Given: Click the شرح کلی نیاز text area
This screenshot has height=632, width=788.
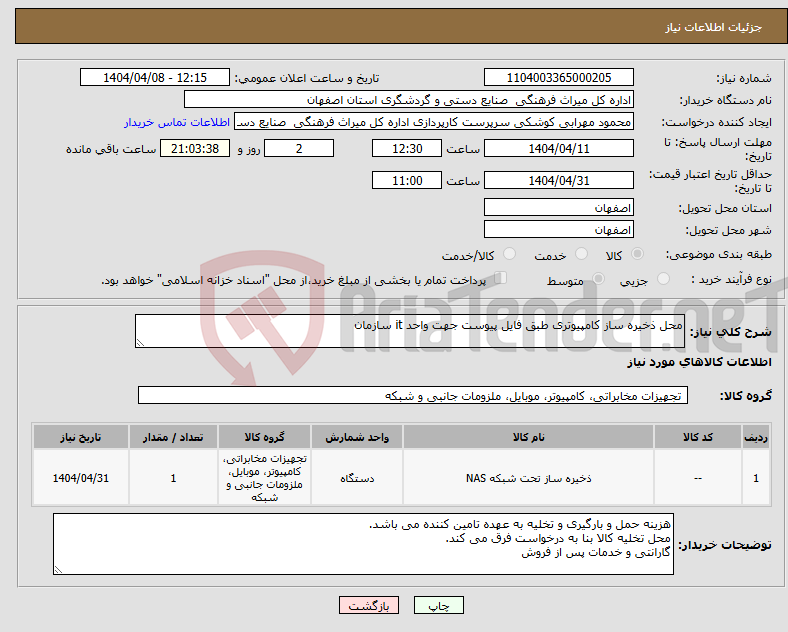Looking at the screenshot, I should (410, 331).
